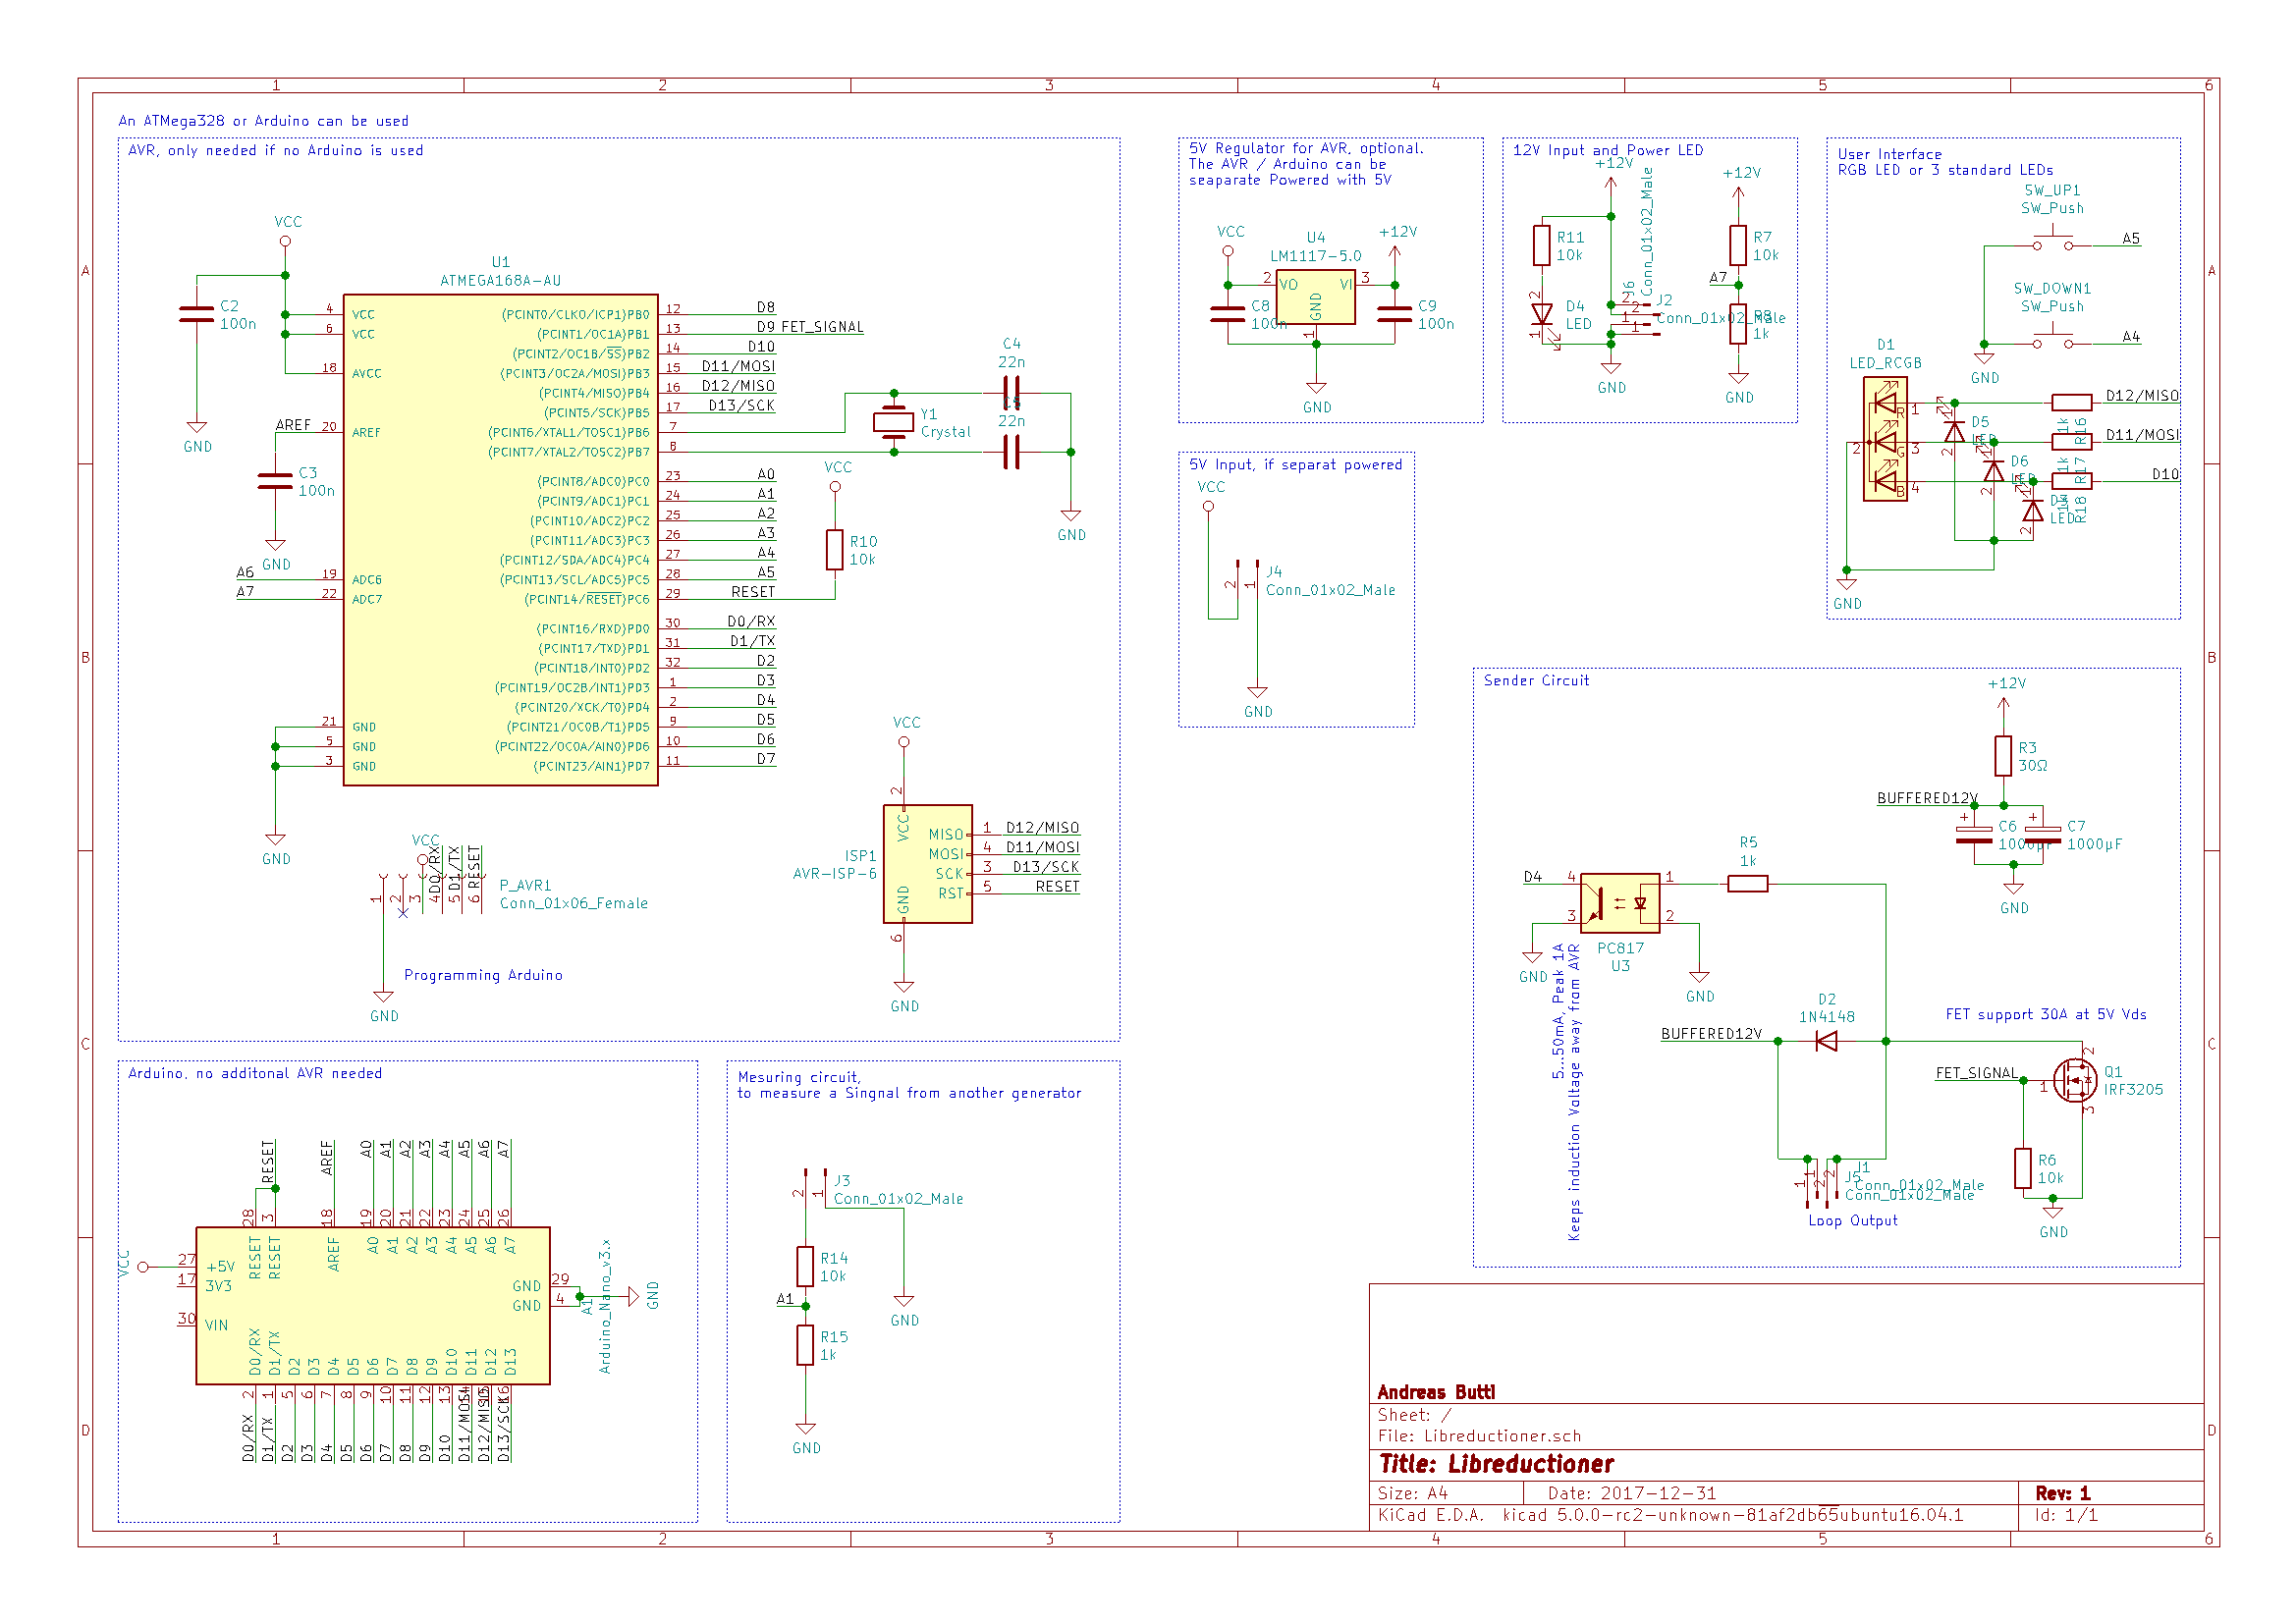Select the R14 10k resistor in measuring circuit
This screenshot has height=1623, width=2296.
coord(805,1266)
